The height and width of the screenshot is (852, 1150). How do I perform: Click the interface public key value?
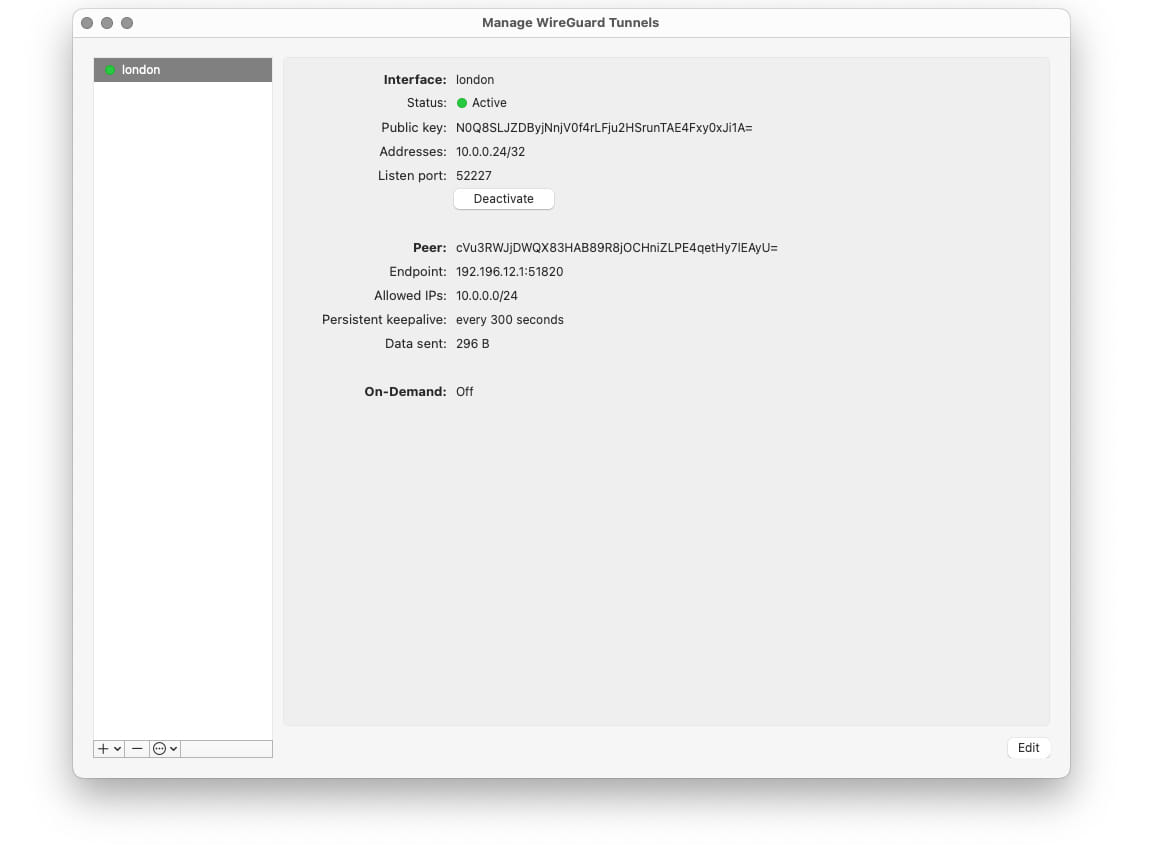pyautogui.click(x=606, y=127)
